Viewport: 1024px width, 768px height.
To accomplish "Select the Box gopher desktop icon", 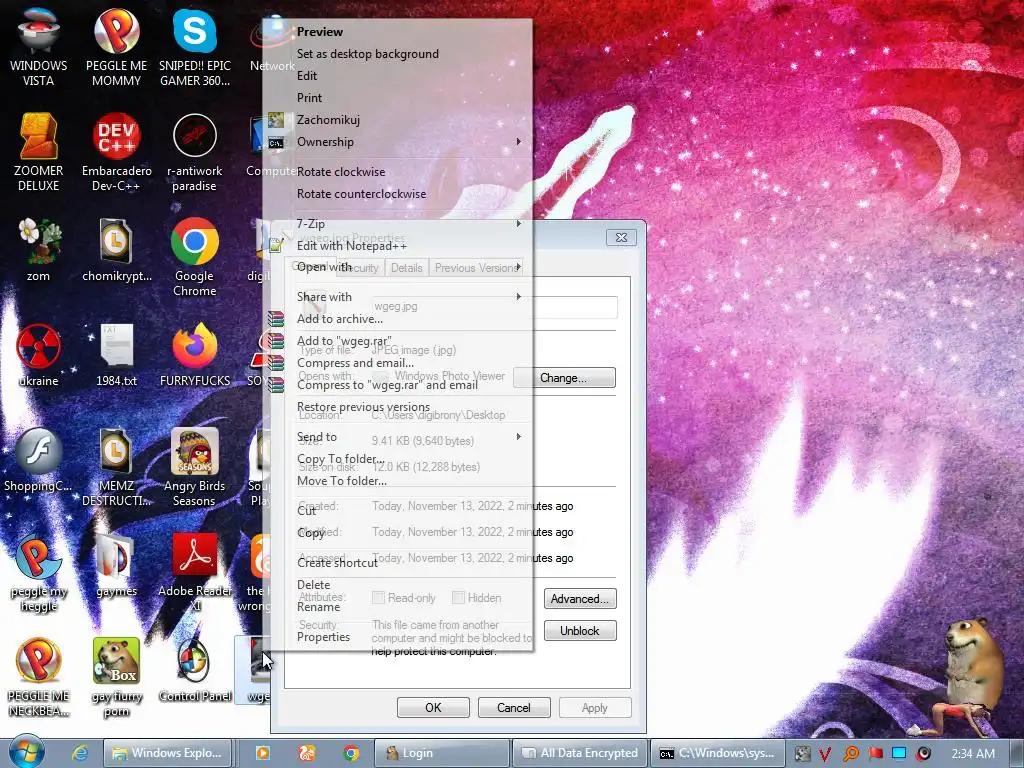I will coord(116,677).
